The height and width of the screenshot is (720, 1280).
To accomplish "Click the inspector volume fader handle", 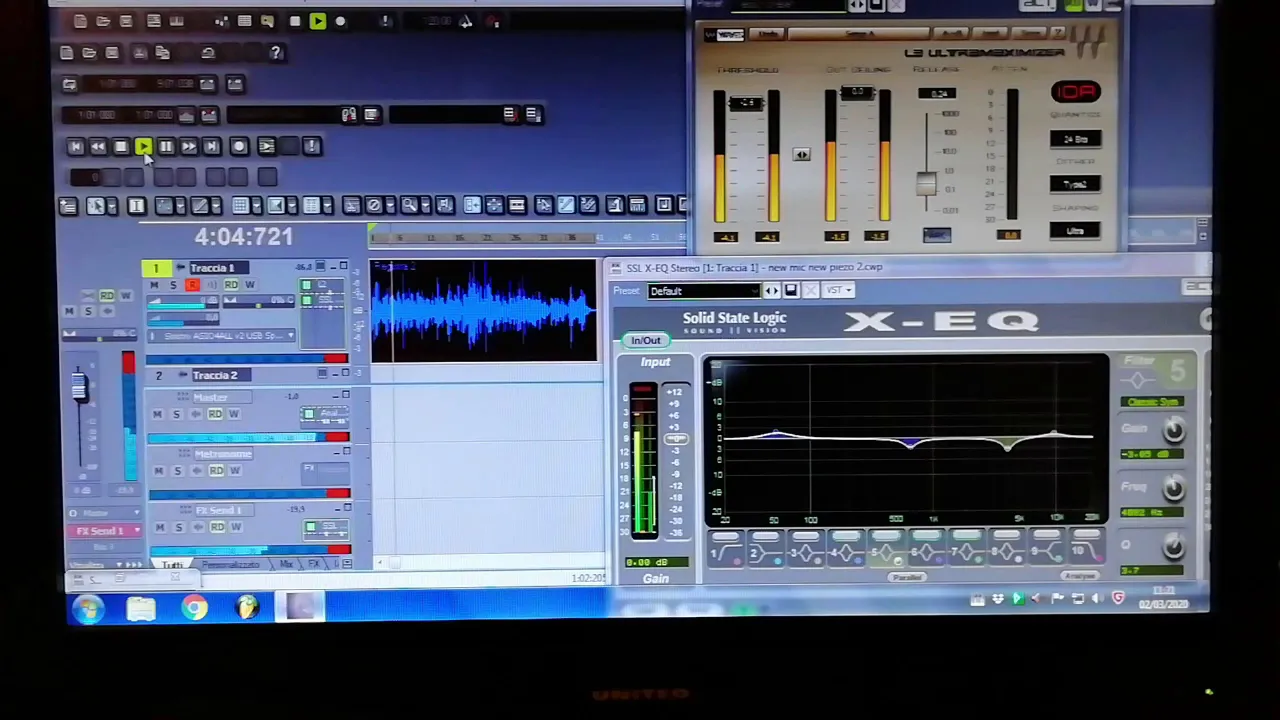I will coord(79,388).
